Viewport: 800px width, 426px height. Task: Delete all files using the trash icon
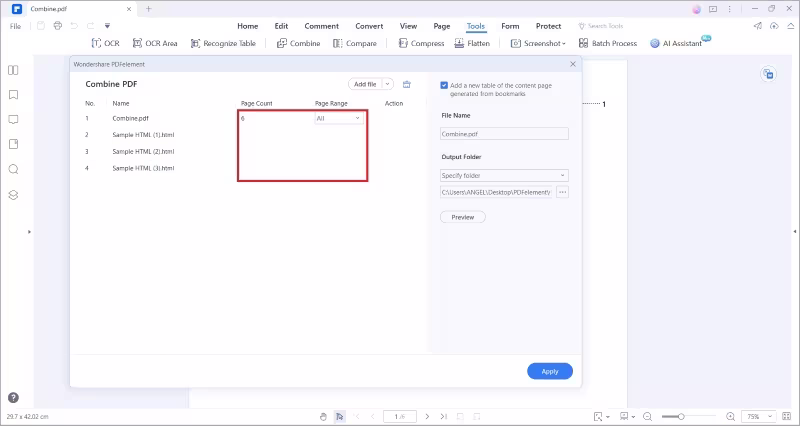pos(407,84)
